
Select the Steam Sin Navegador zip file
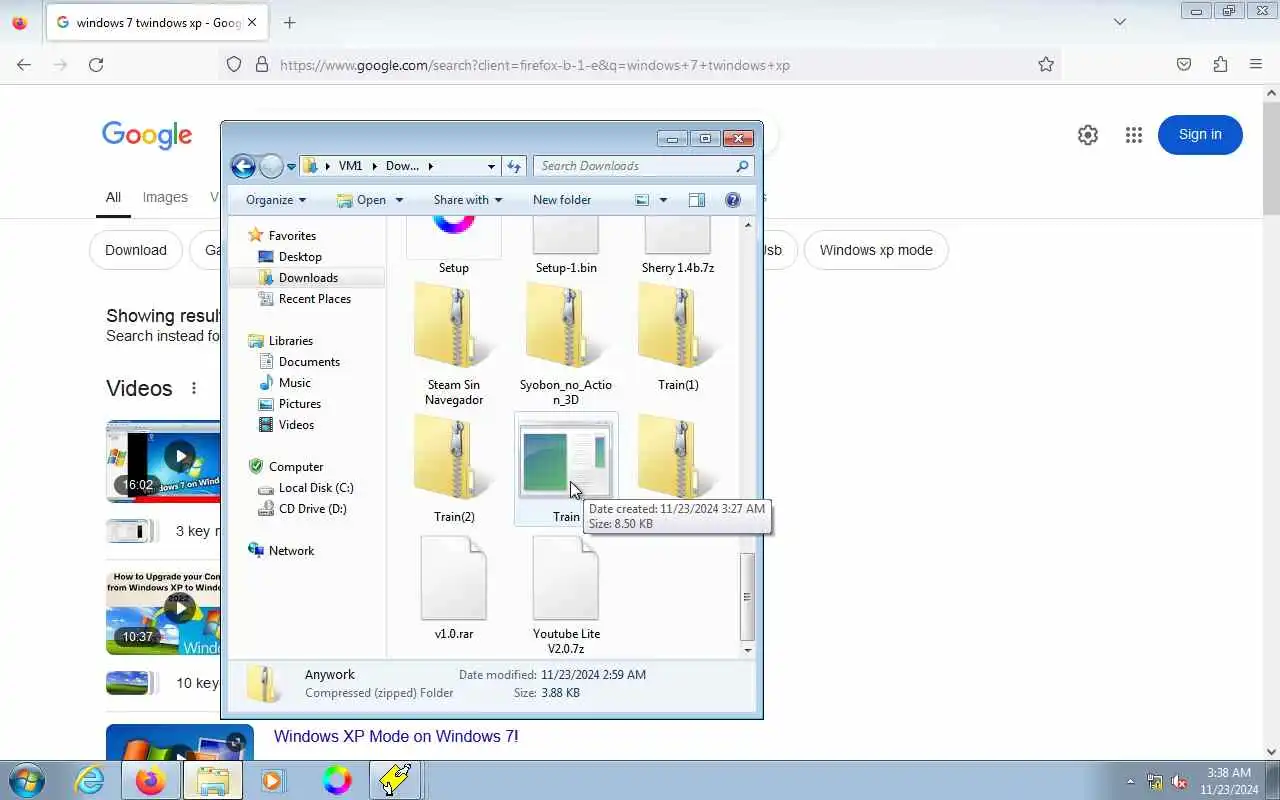pos(454,344)
